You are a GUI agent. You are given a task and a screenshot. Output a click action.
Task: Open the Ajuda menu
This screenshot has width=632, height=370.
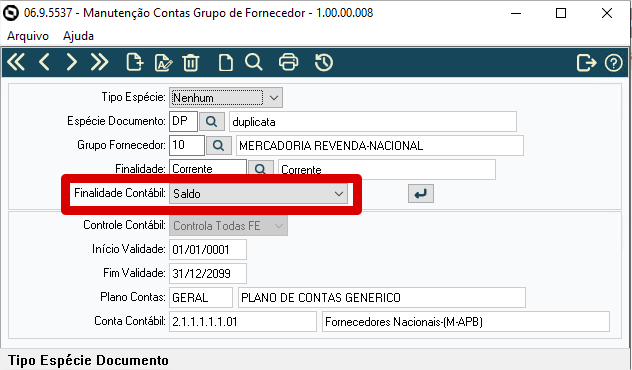click(78, 36)
